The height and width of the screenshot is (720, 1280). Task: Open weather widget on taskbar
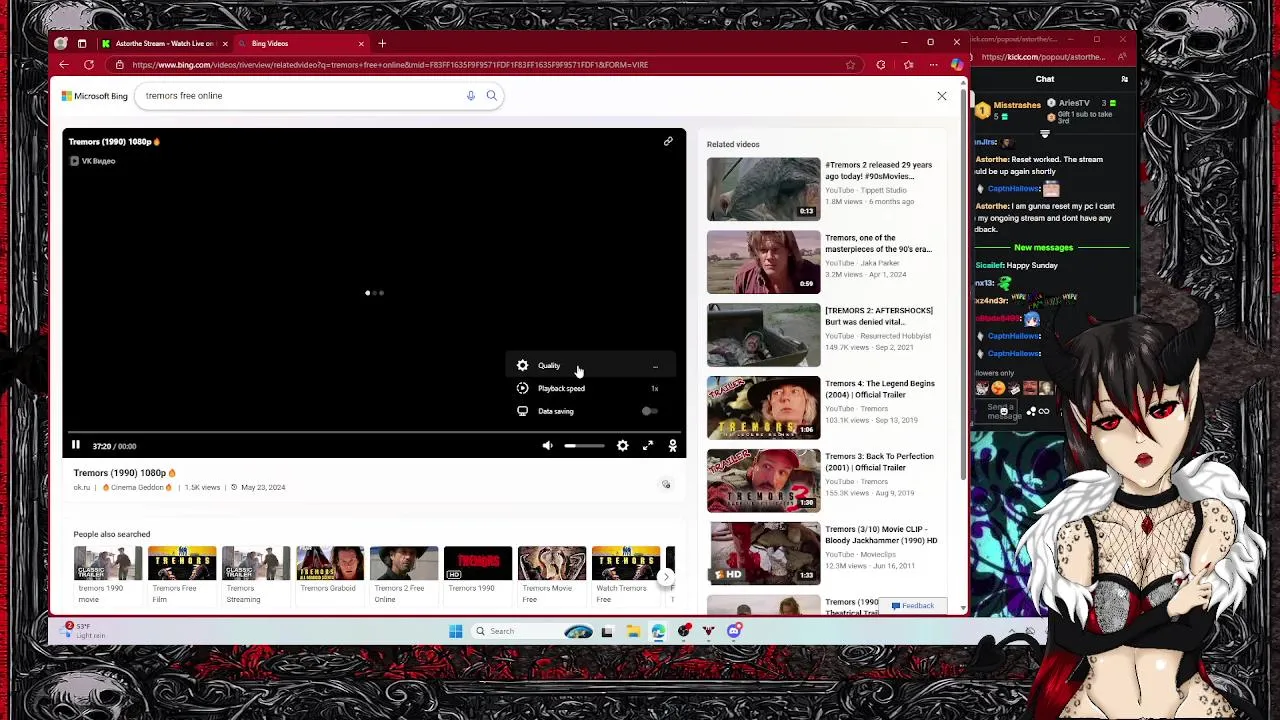[84, 631]
